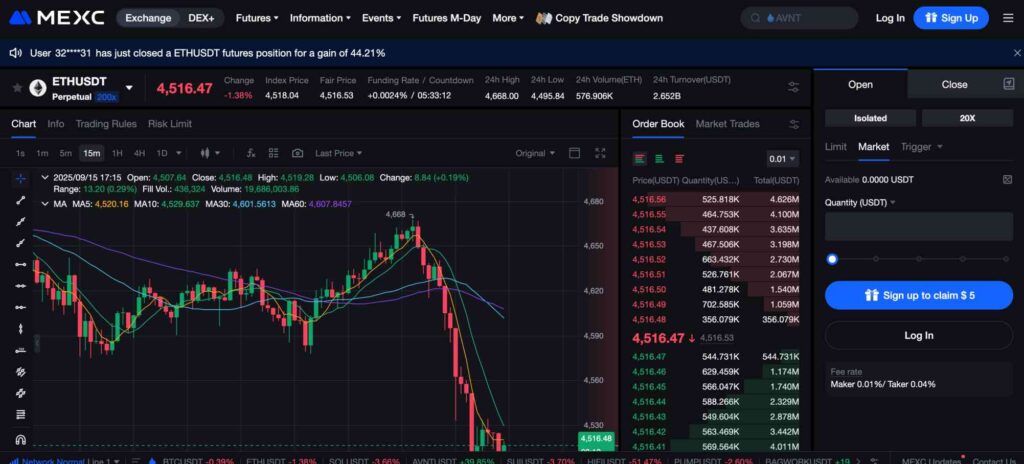
Task: Click the quantity percentage slider handle
Action: 831,259
